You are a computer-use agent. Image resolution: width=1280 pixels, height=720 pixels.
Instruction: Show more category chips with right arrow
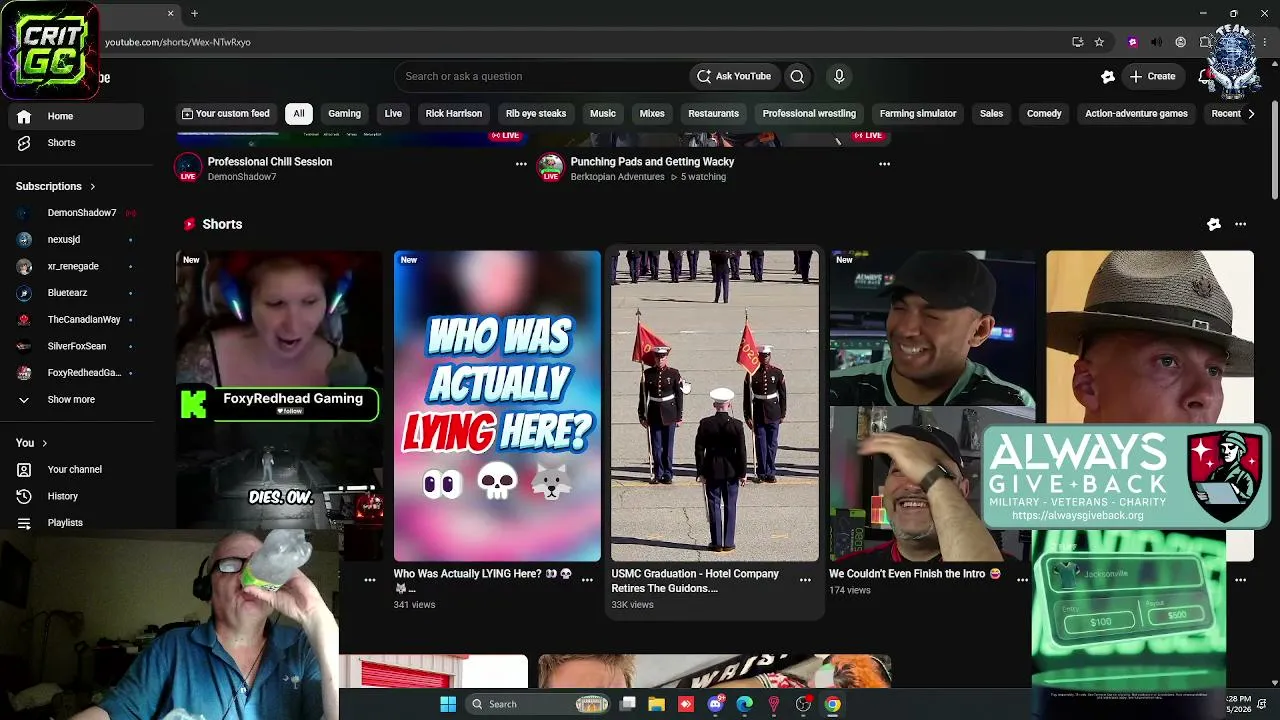tap(1250, 114)
